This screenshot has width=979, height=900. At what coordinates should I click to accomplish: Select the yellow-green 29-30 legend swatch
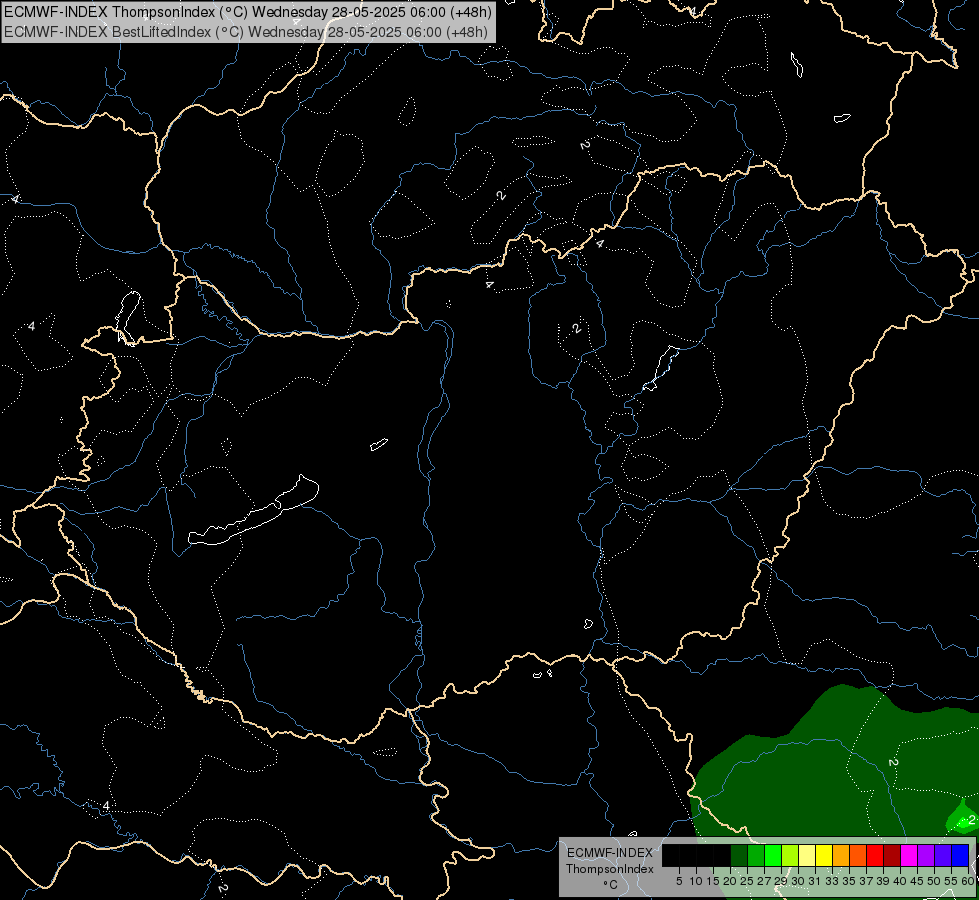[x=790, y=855]
